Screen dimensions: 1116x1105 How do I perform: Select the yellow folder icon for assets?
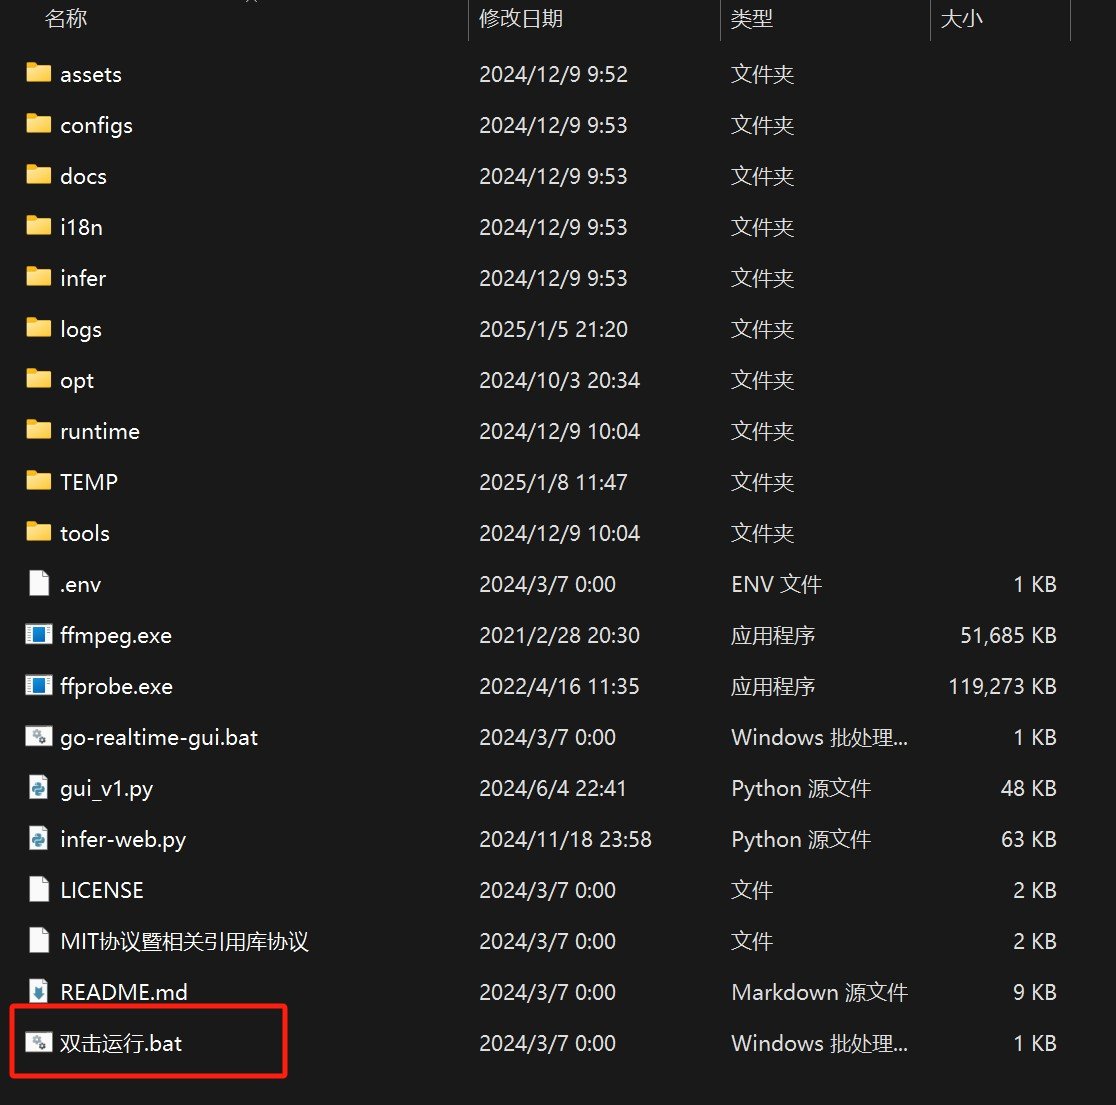37,73
